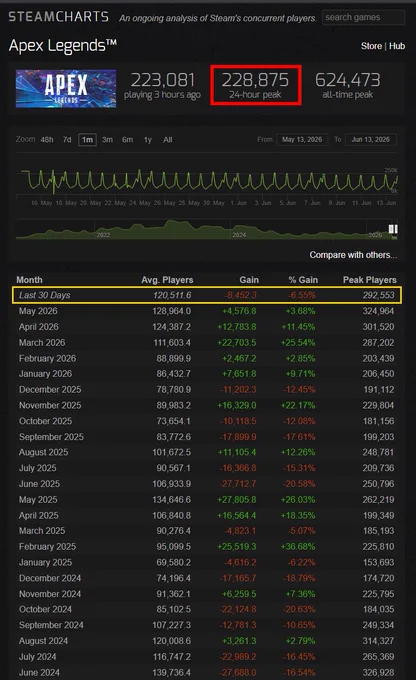Click the February 2026 row label
The image size is (416, 680).
[47, 358]
